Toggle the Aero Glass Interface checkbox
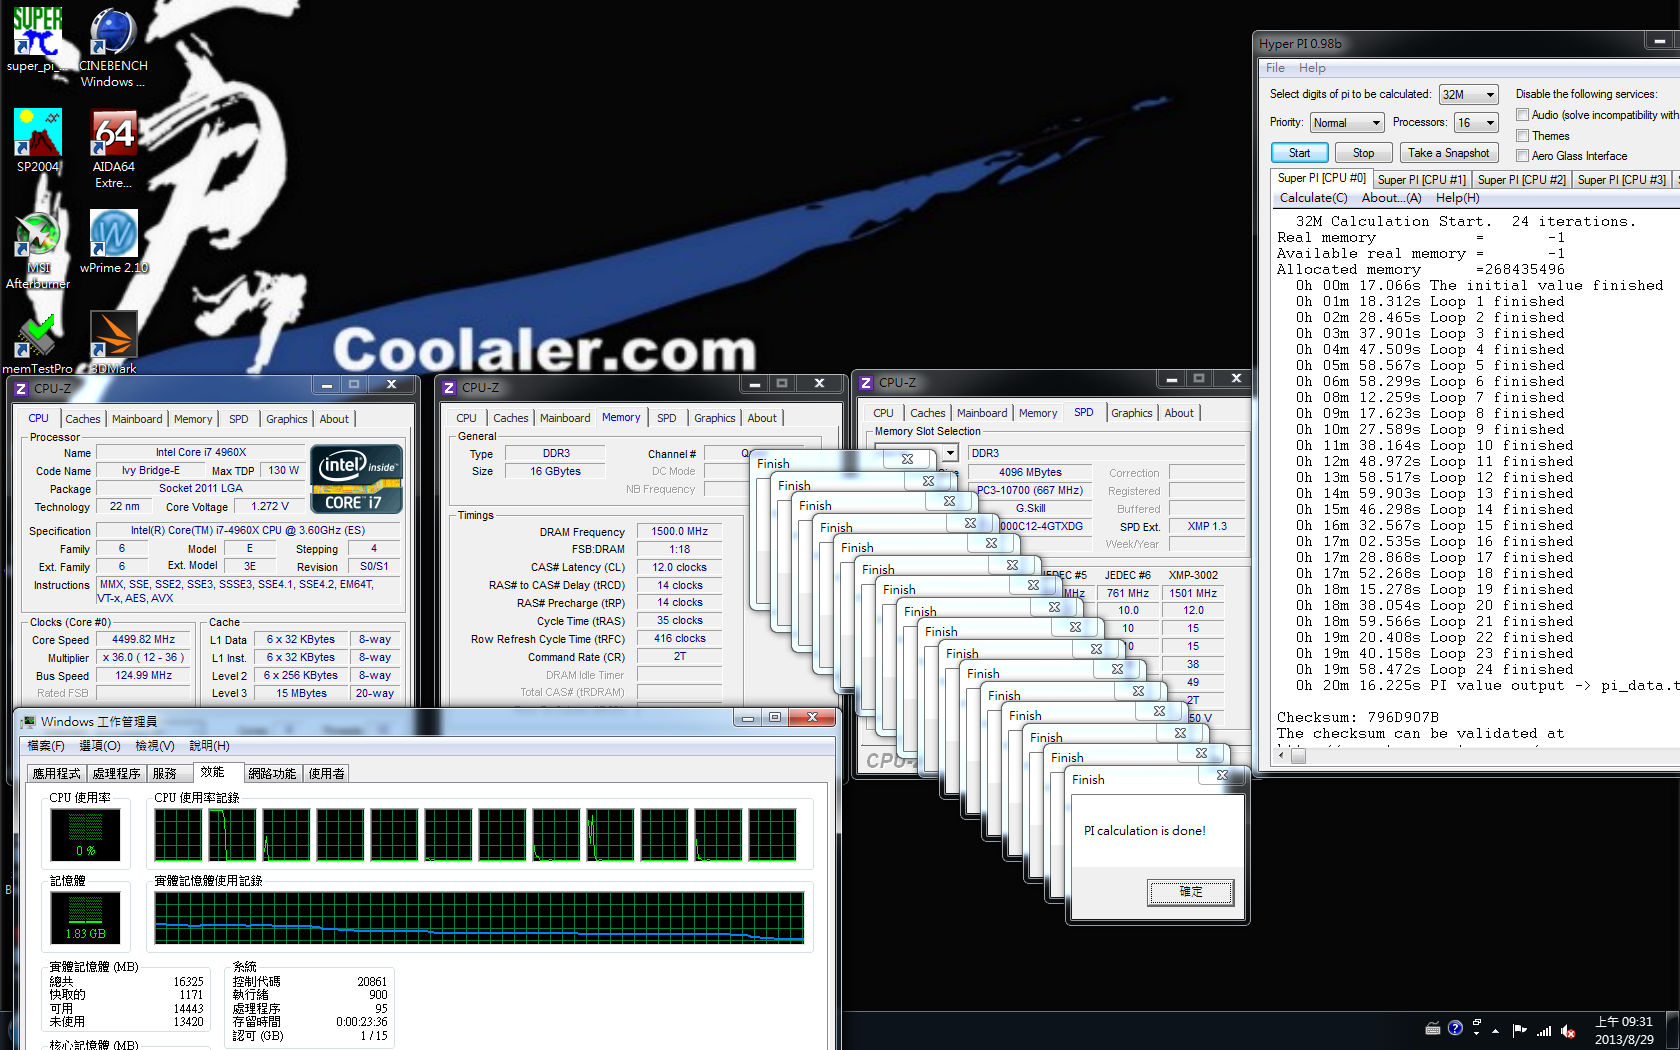1680x1050 pixels. coord(1522,156)
